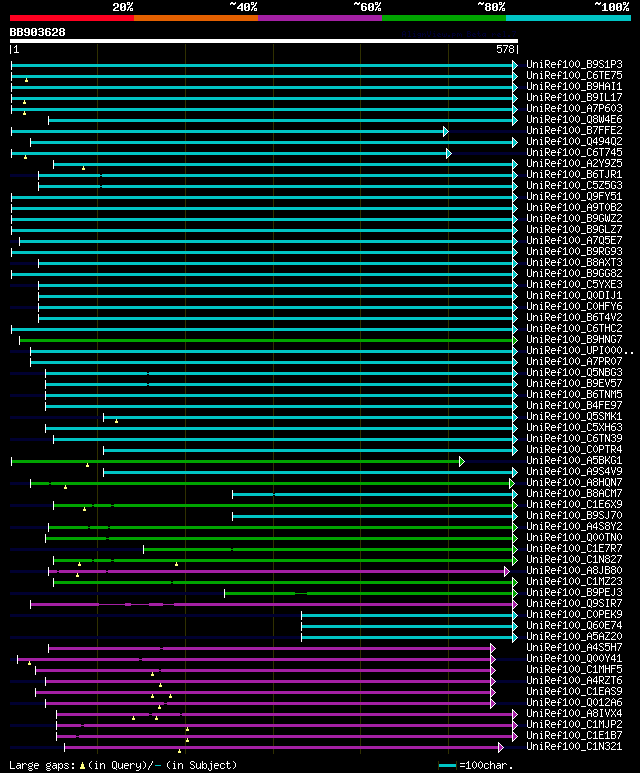Viewport: 640px width, 773px height.
Task: Select the UniRef100_Q9FY51 label
Action: pyautogui.click(x=574, y=196)
